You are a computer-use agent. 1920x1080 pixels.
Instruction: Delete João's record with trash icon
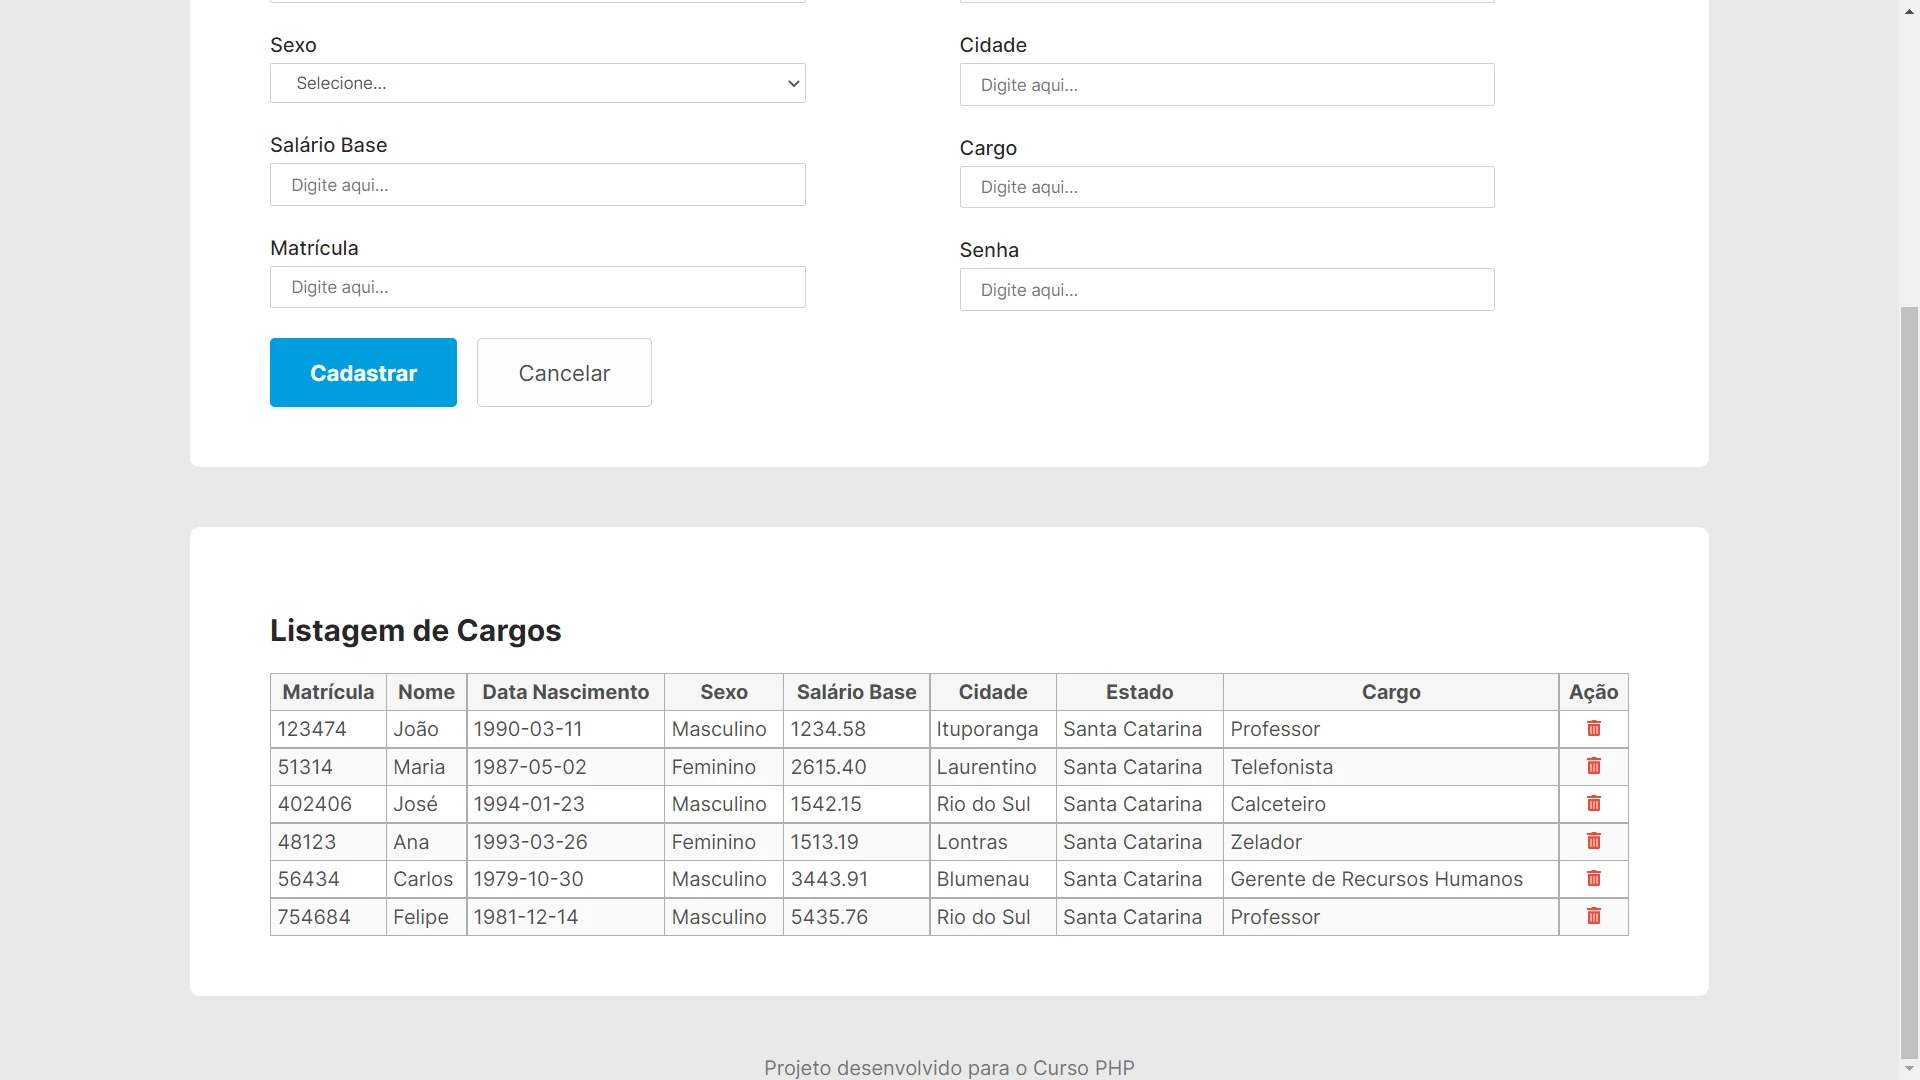(x=1594, y=729)
